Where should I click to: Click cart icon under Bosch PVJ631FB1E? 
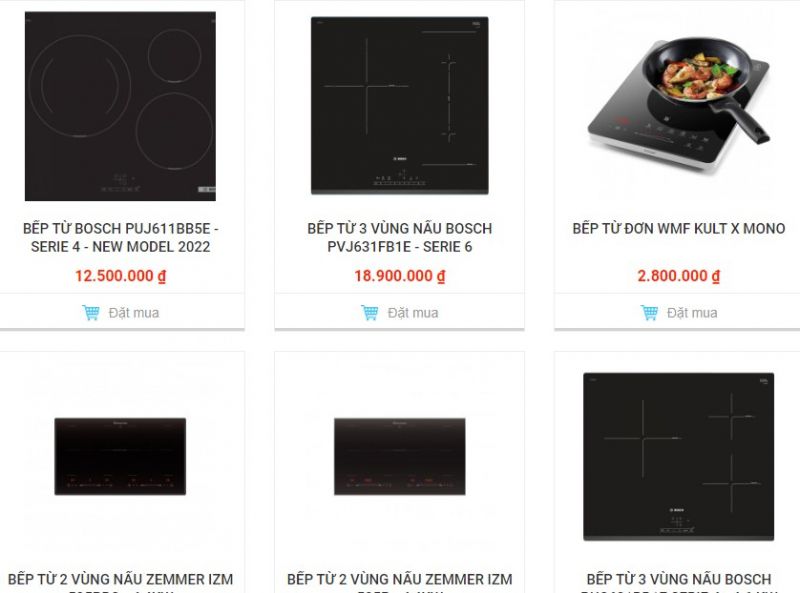pyautogui.click(x=370, y=313)
